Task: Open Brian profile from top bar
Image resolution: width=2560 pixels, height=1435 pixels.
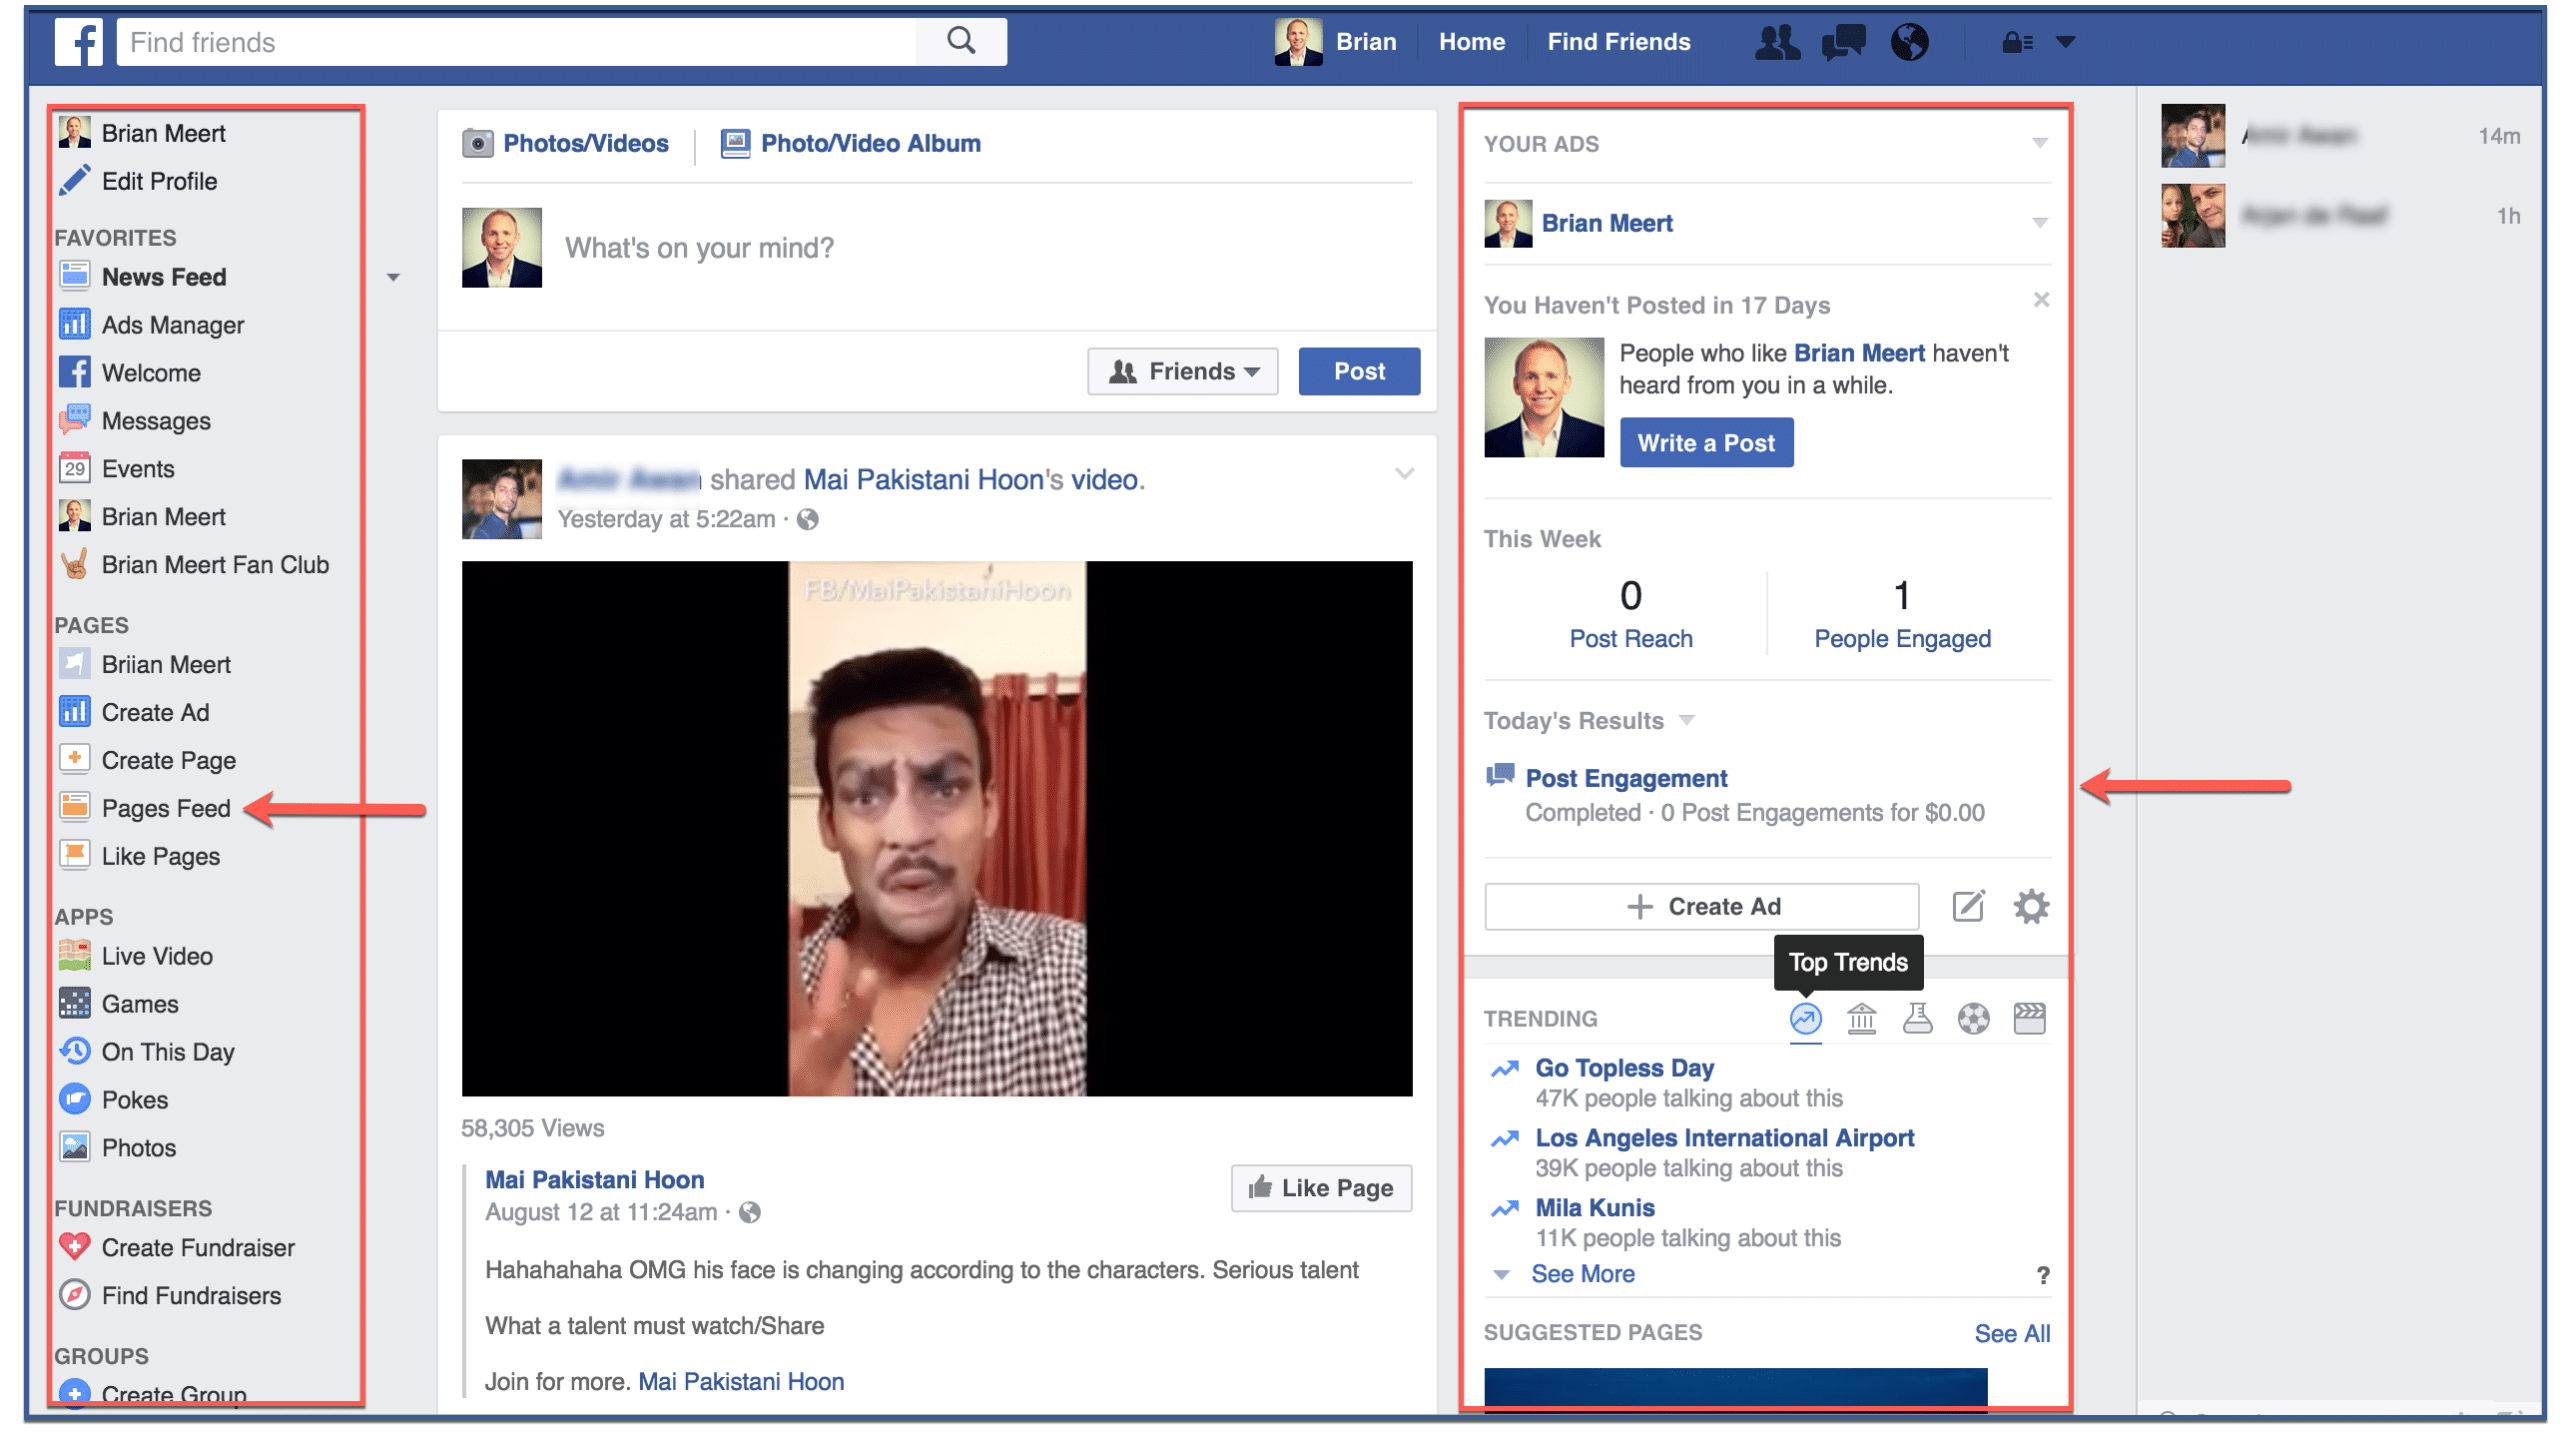Action: 1335,42
